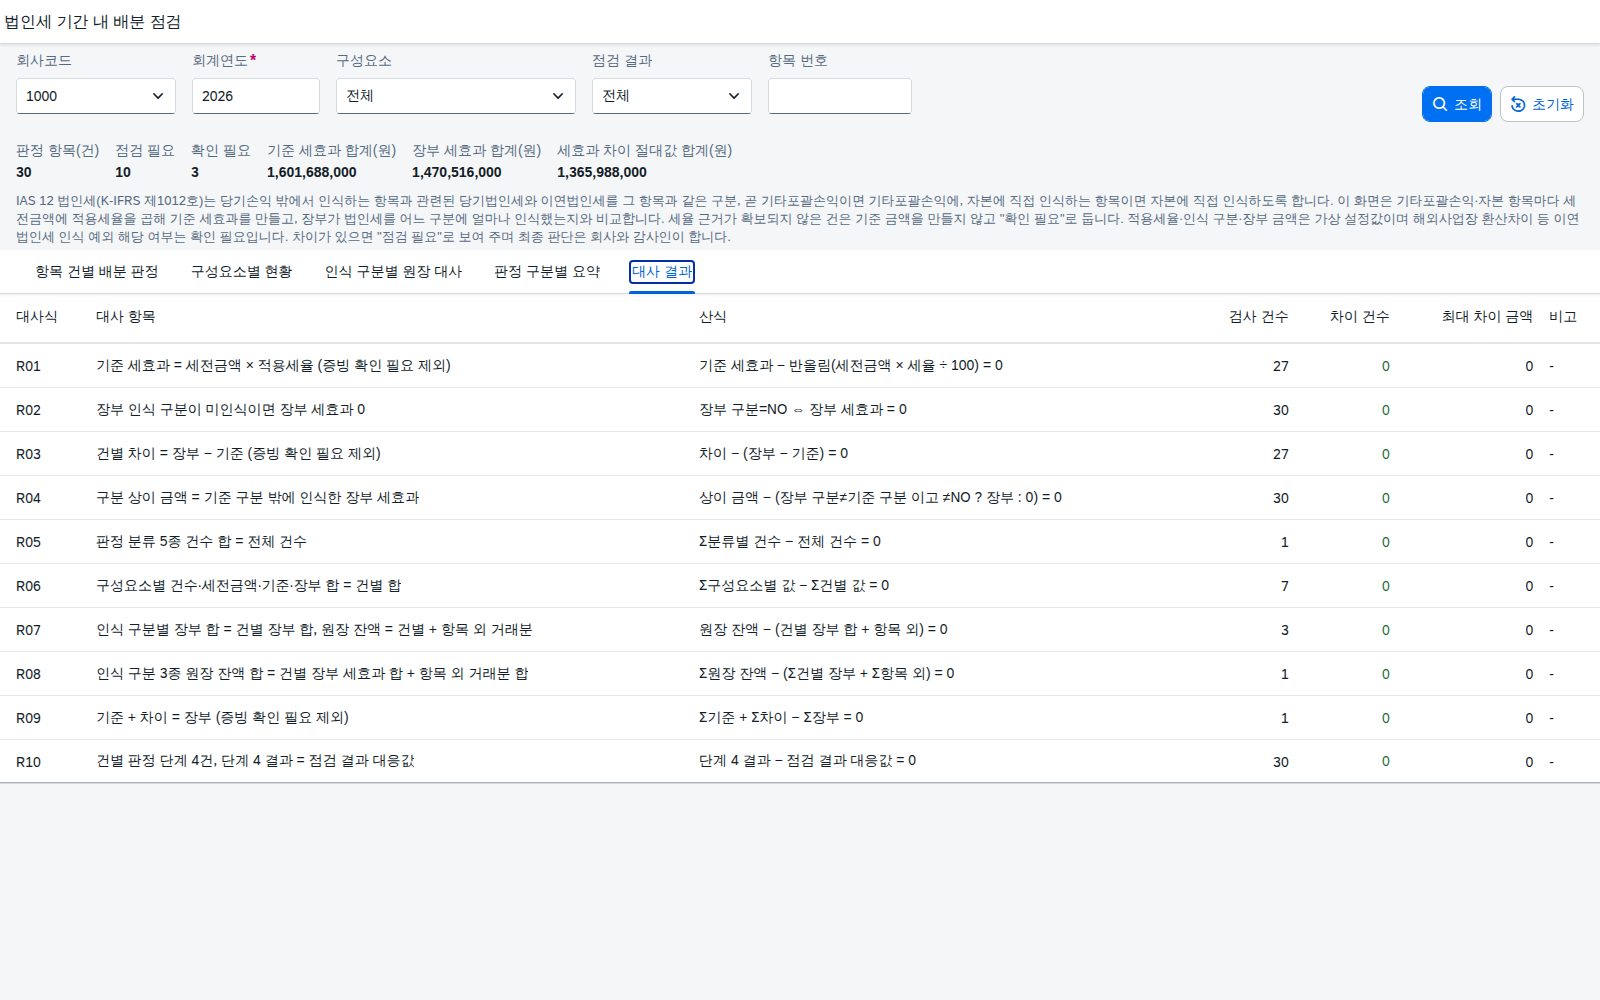Click formula '단계 4 결과 − 점검 결과 대응값 = 0'

(x=808, y=761)
